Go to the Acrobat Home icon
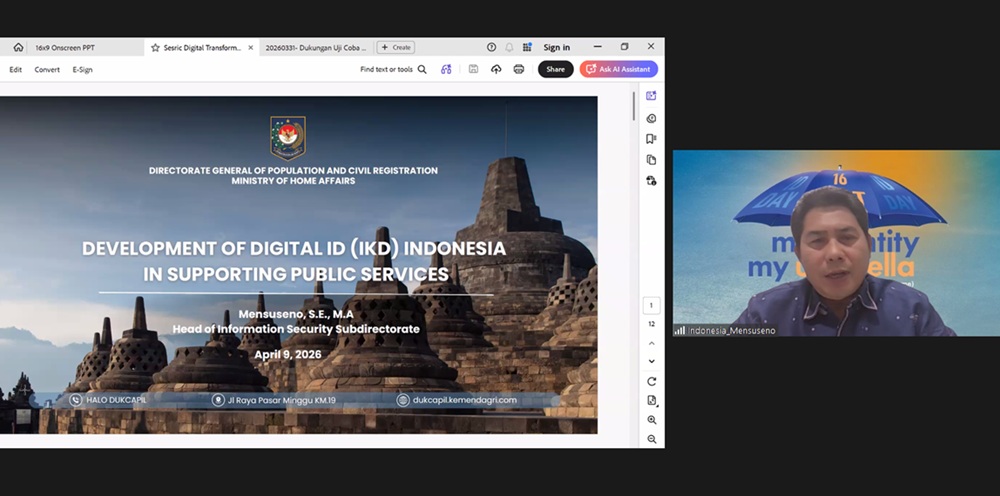This screenshot has width=1000, height=496. coord(18,47)
